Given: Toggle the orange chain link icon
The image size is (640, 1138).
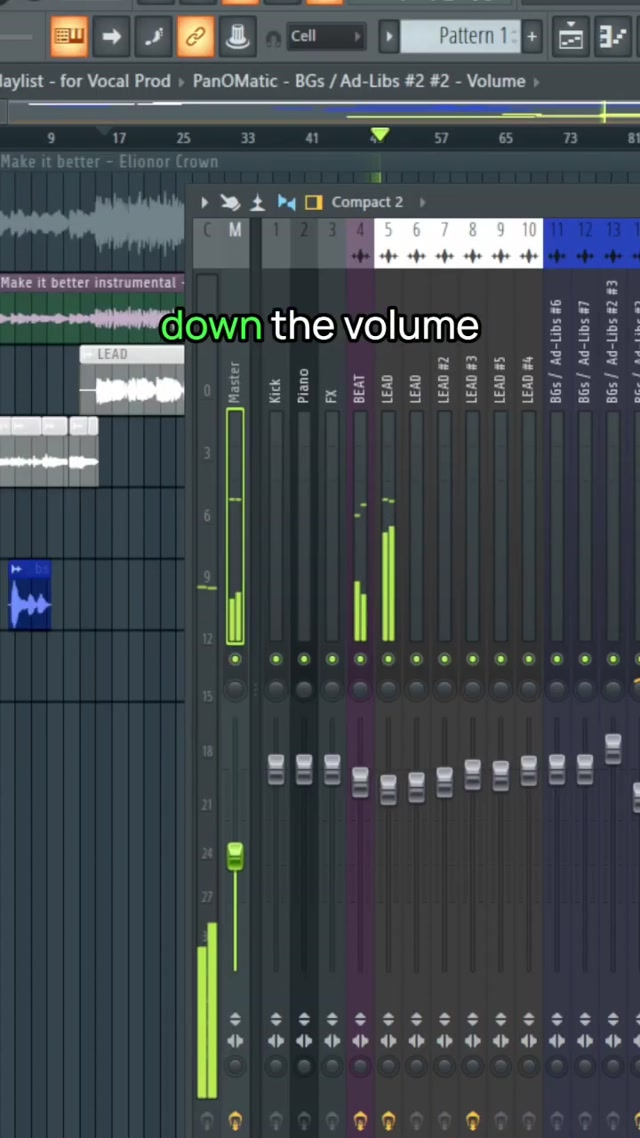Looking at the screenshot, I should [x=195, y=37].
